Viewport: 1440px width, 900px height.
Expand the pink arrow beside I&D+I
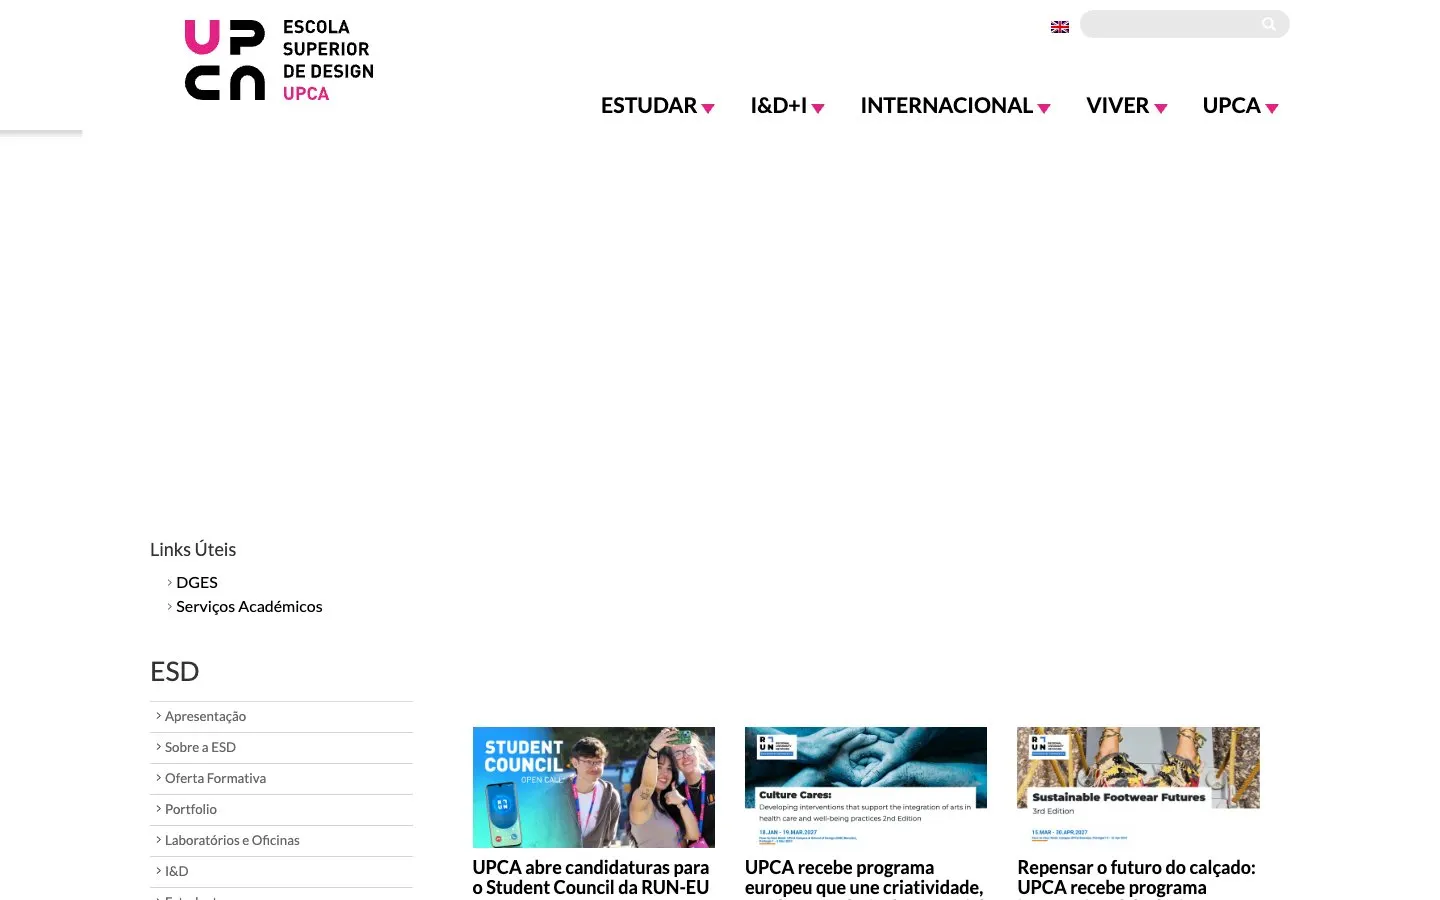[818, 109]
